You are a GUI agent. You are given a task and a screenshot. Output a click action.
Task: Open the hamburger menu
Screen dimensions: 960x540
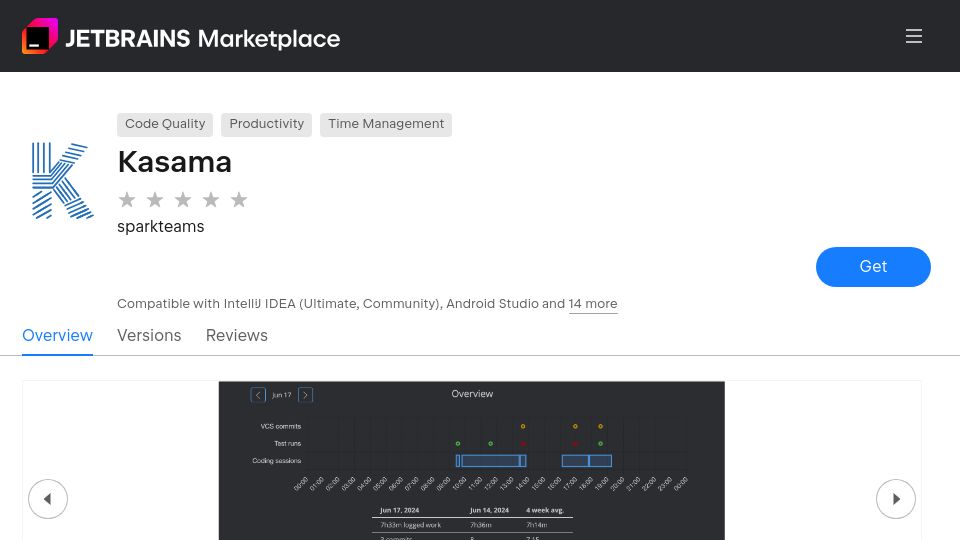coord(913,36)
